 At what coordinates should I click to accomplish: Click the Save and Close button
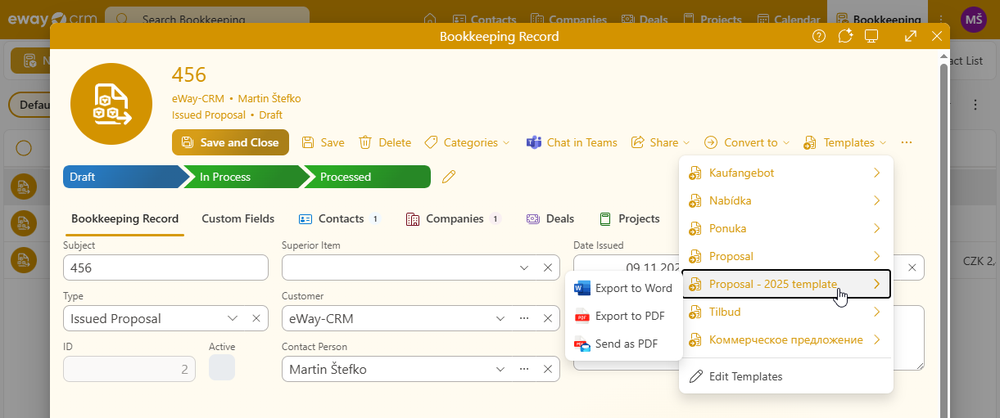[x=230, y=143]
